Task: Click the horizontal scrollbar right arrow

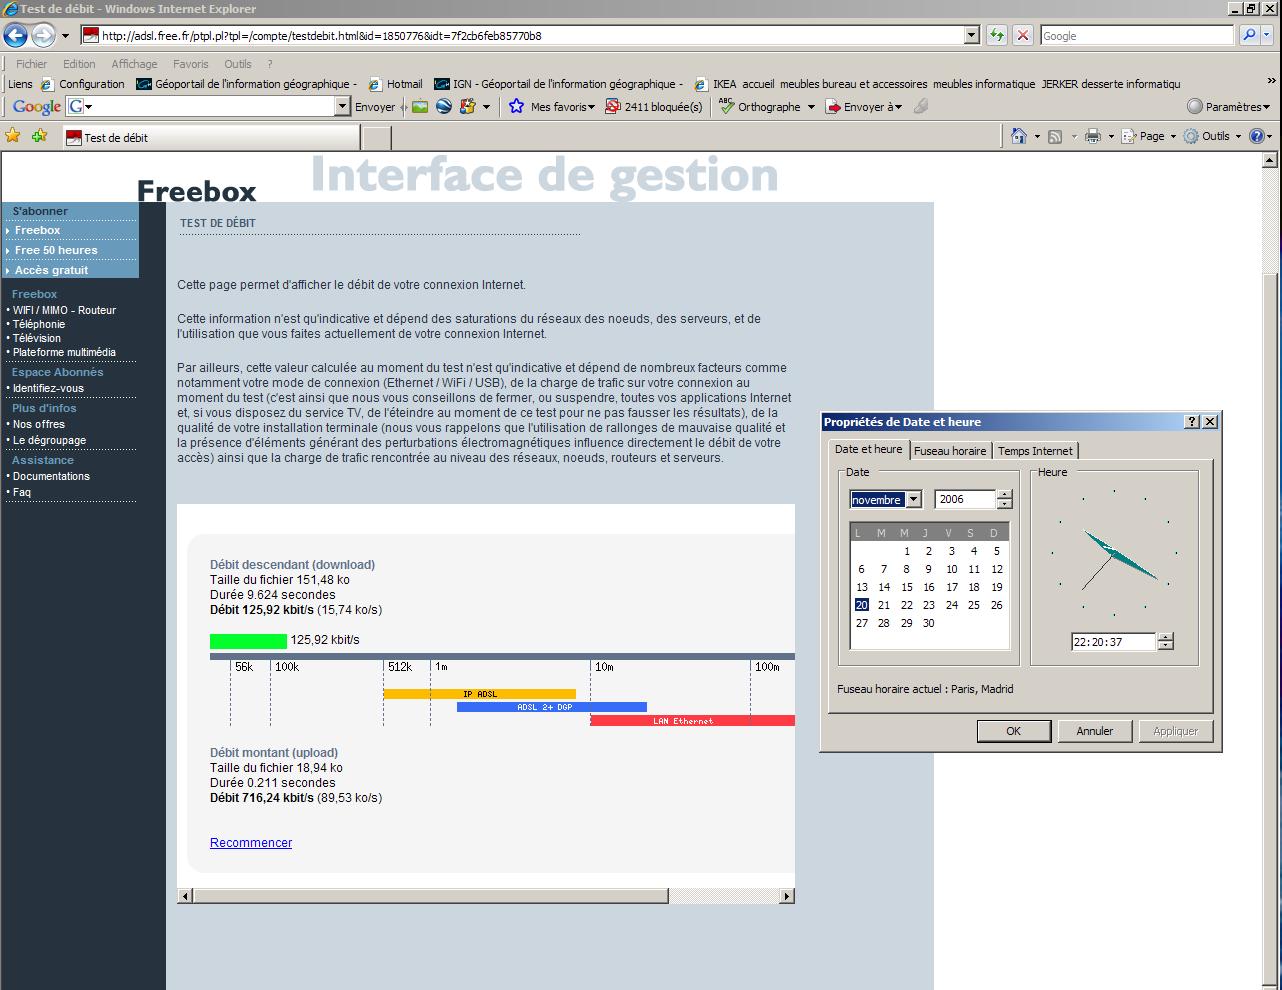Action: pos(787,896)
